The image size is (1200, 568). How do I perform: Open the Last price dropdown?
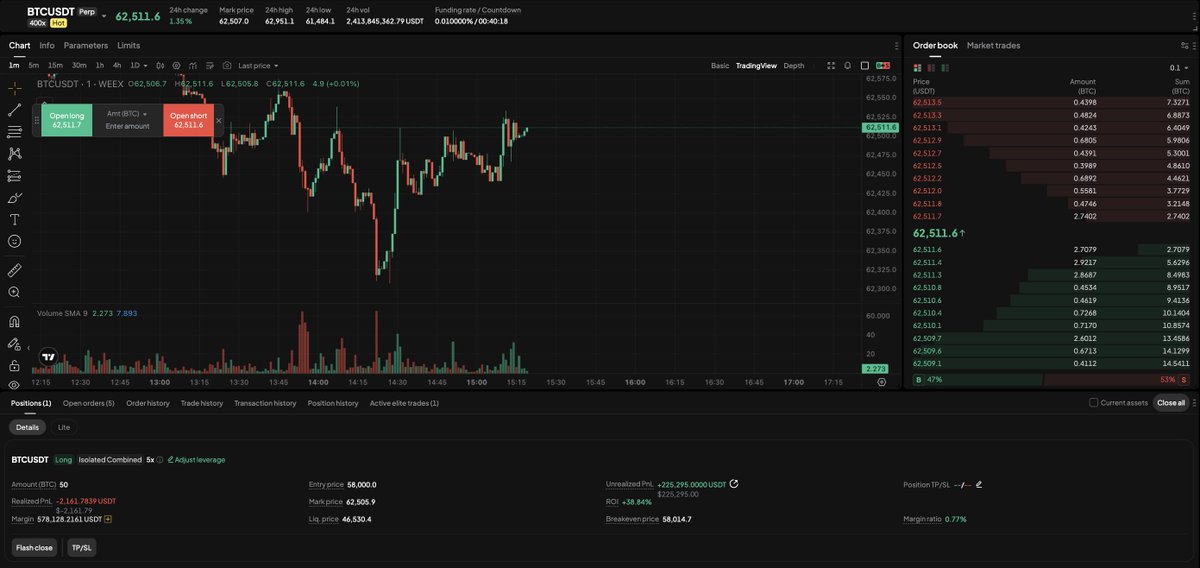click(258, 65)
